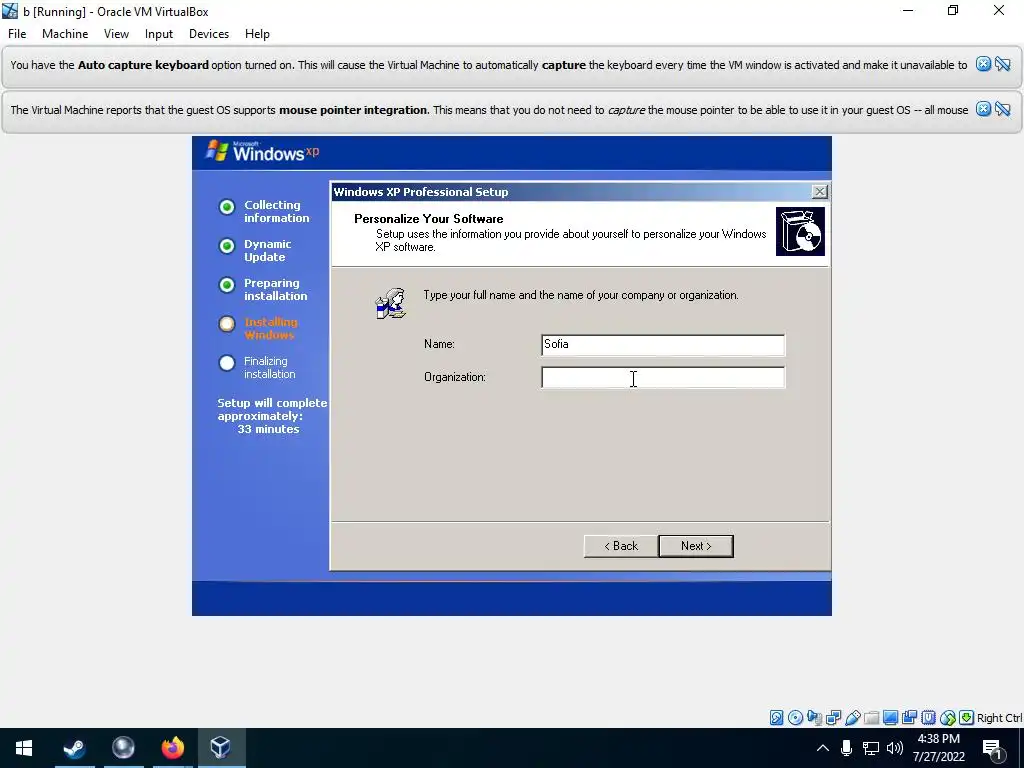Image resolution: width=1024 pixels, height=768 pixels.
Task: Click the VirtualBox window title bar icon
Action: click(10, 11)
